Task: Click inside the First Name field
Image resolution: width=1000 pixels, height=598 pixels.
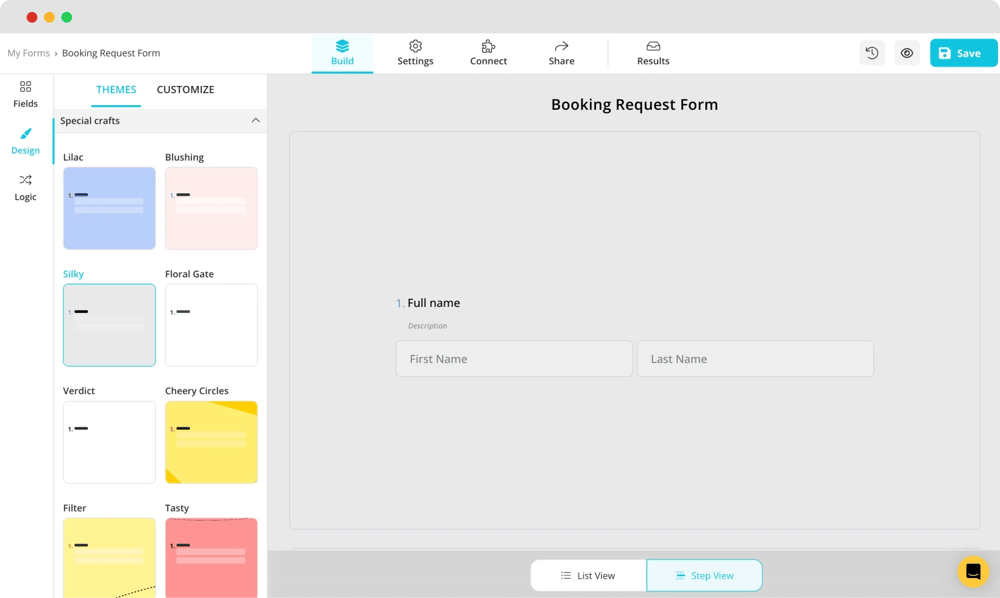Action: point(513,358)
